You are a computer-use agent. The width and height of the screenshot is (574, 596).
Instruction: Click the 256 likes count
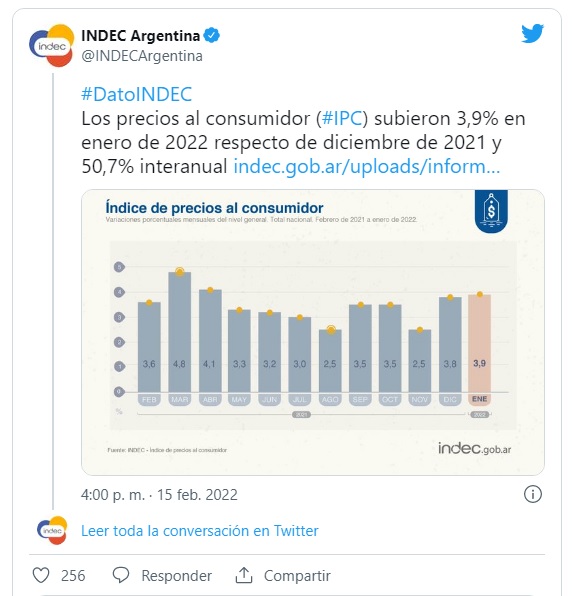click(73, 575)
